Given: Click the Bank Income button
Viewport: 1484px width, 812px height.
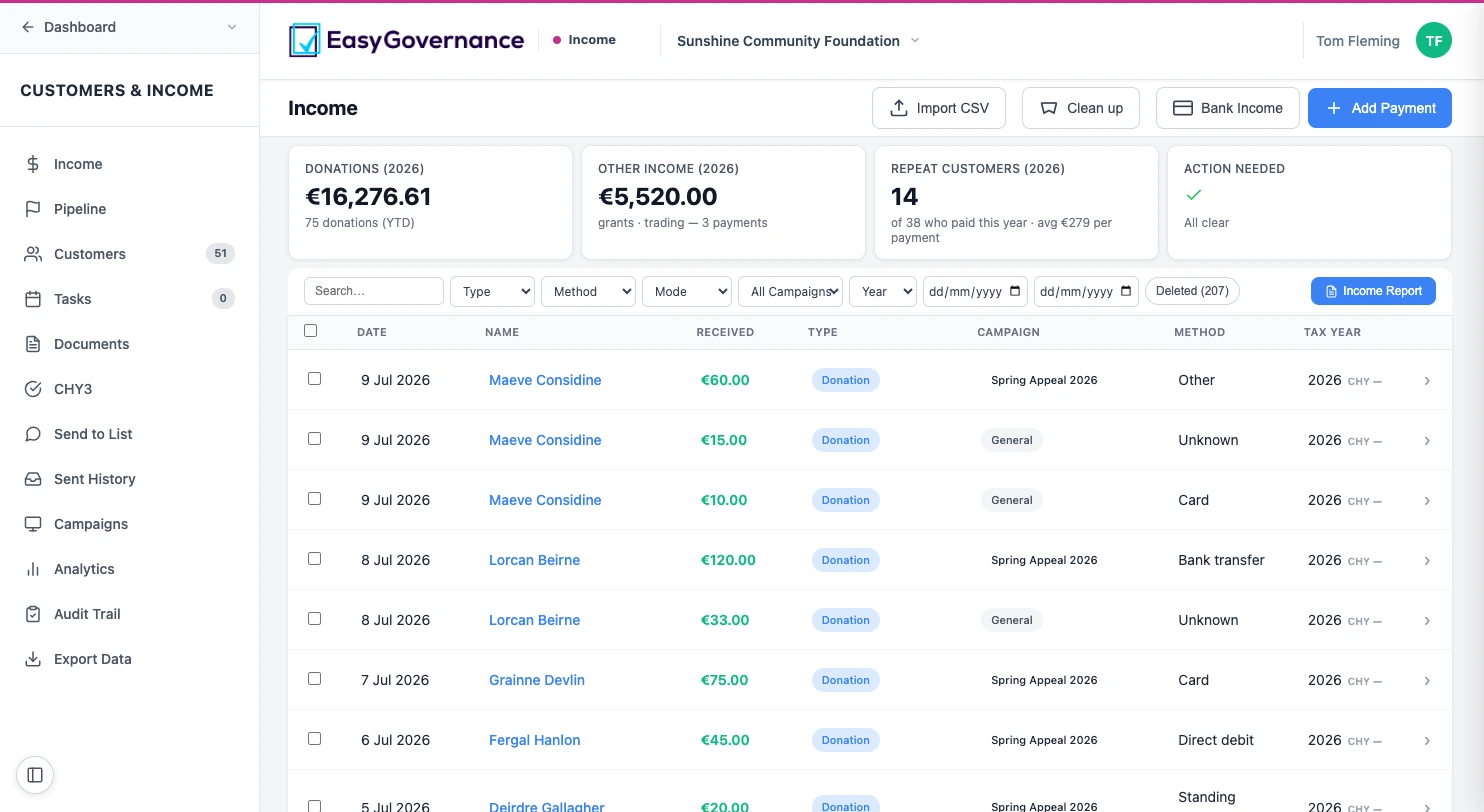Looking at the screenshot, I should pos(1227,108).
